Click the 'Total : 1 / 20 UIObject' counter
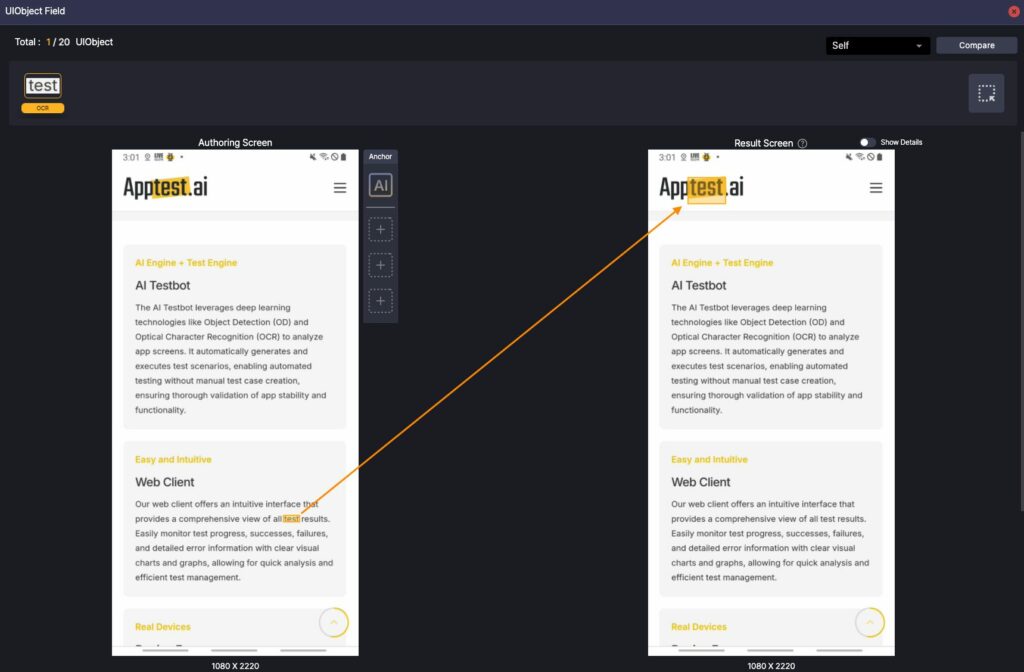The height and width of the screenshot is (672, 1024). (x=64, y=42)
